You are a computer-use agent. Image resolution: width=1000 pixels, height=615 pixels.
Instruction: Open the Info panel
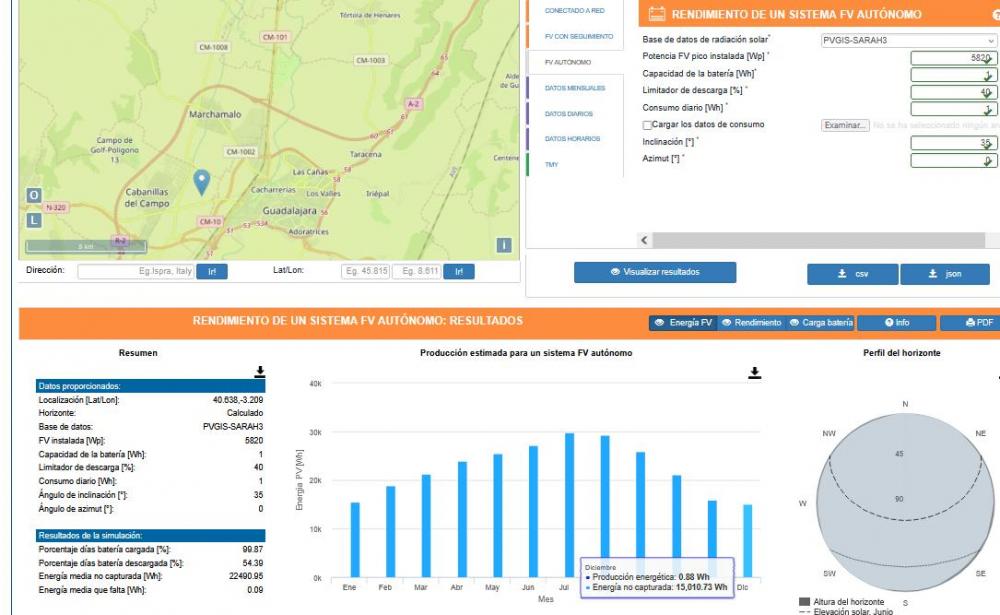click(897, 323)
